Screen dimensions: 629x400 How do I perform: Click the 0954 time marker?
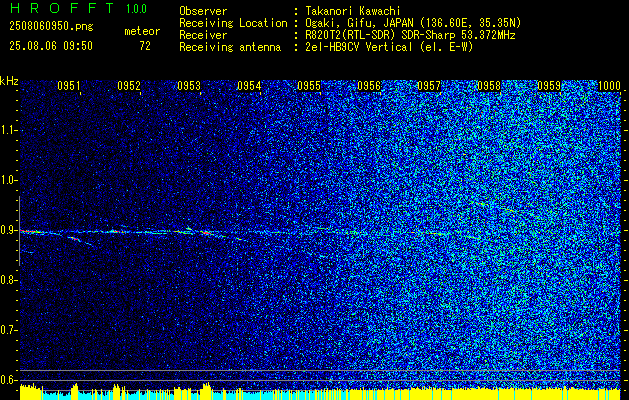(x=249, y=85)
